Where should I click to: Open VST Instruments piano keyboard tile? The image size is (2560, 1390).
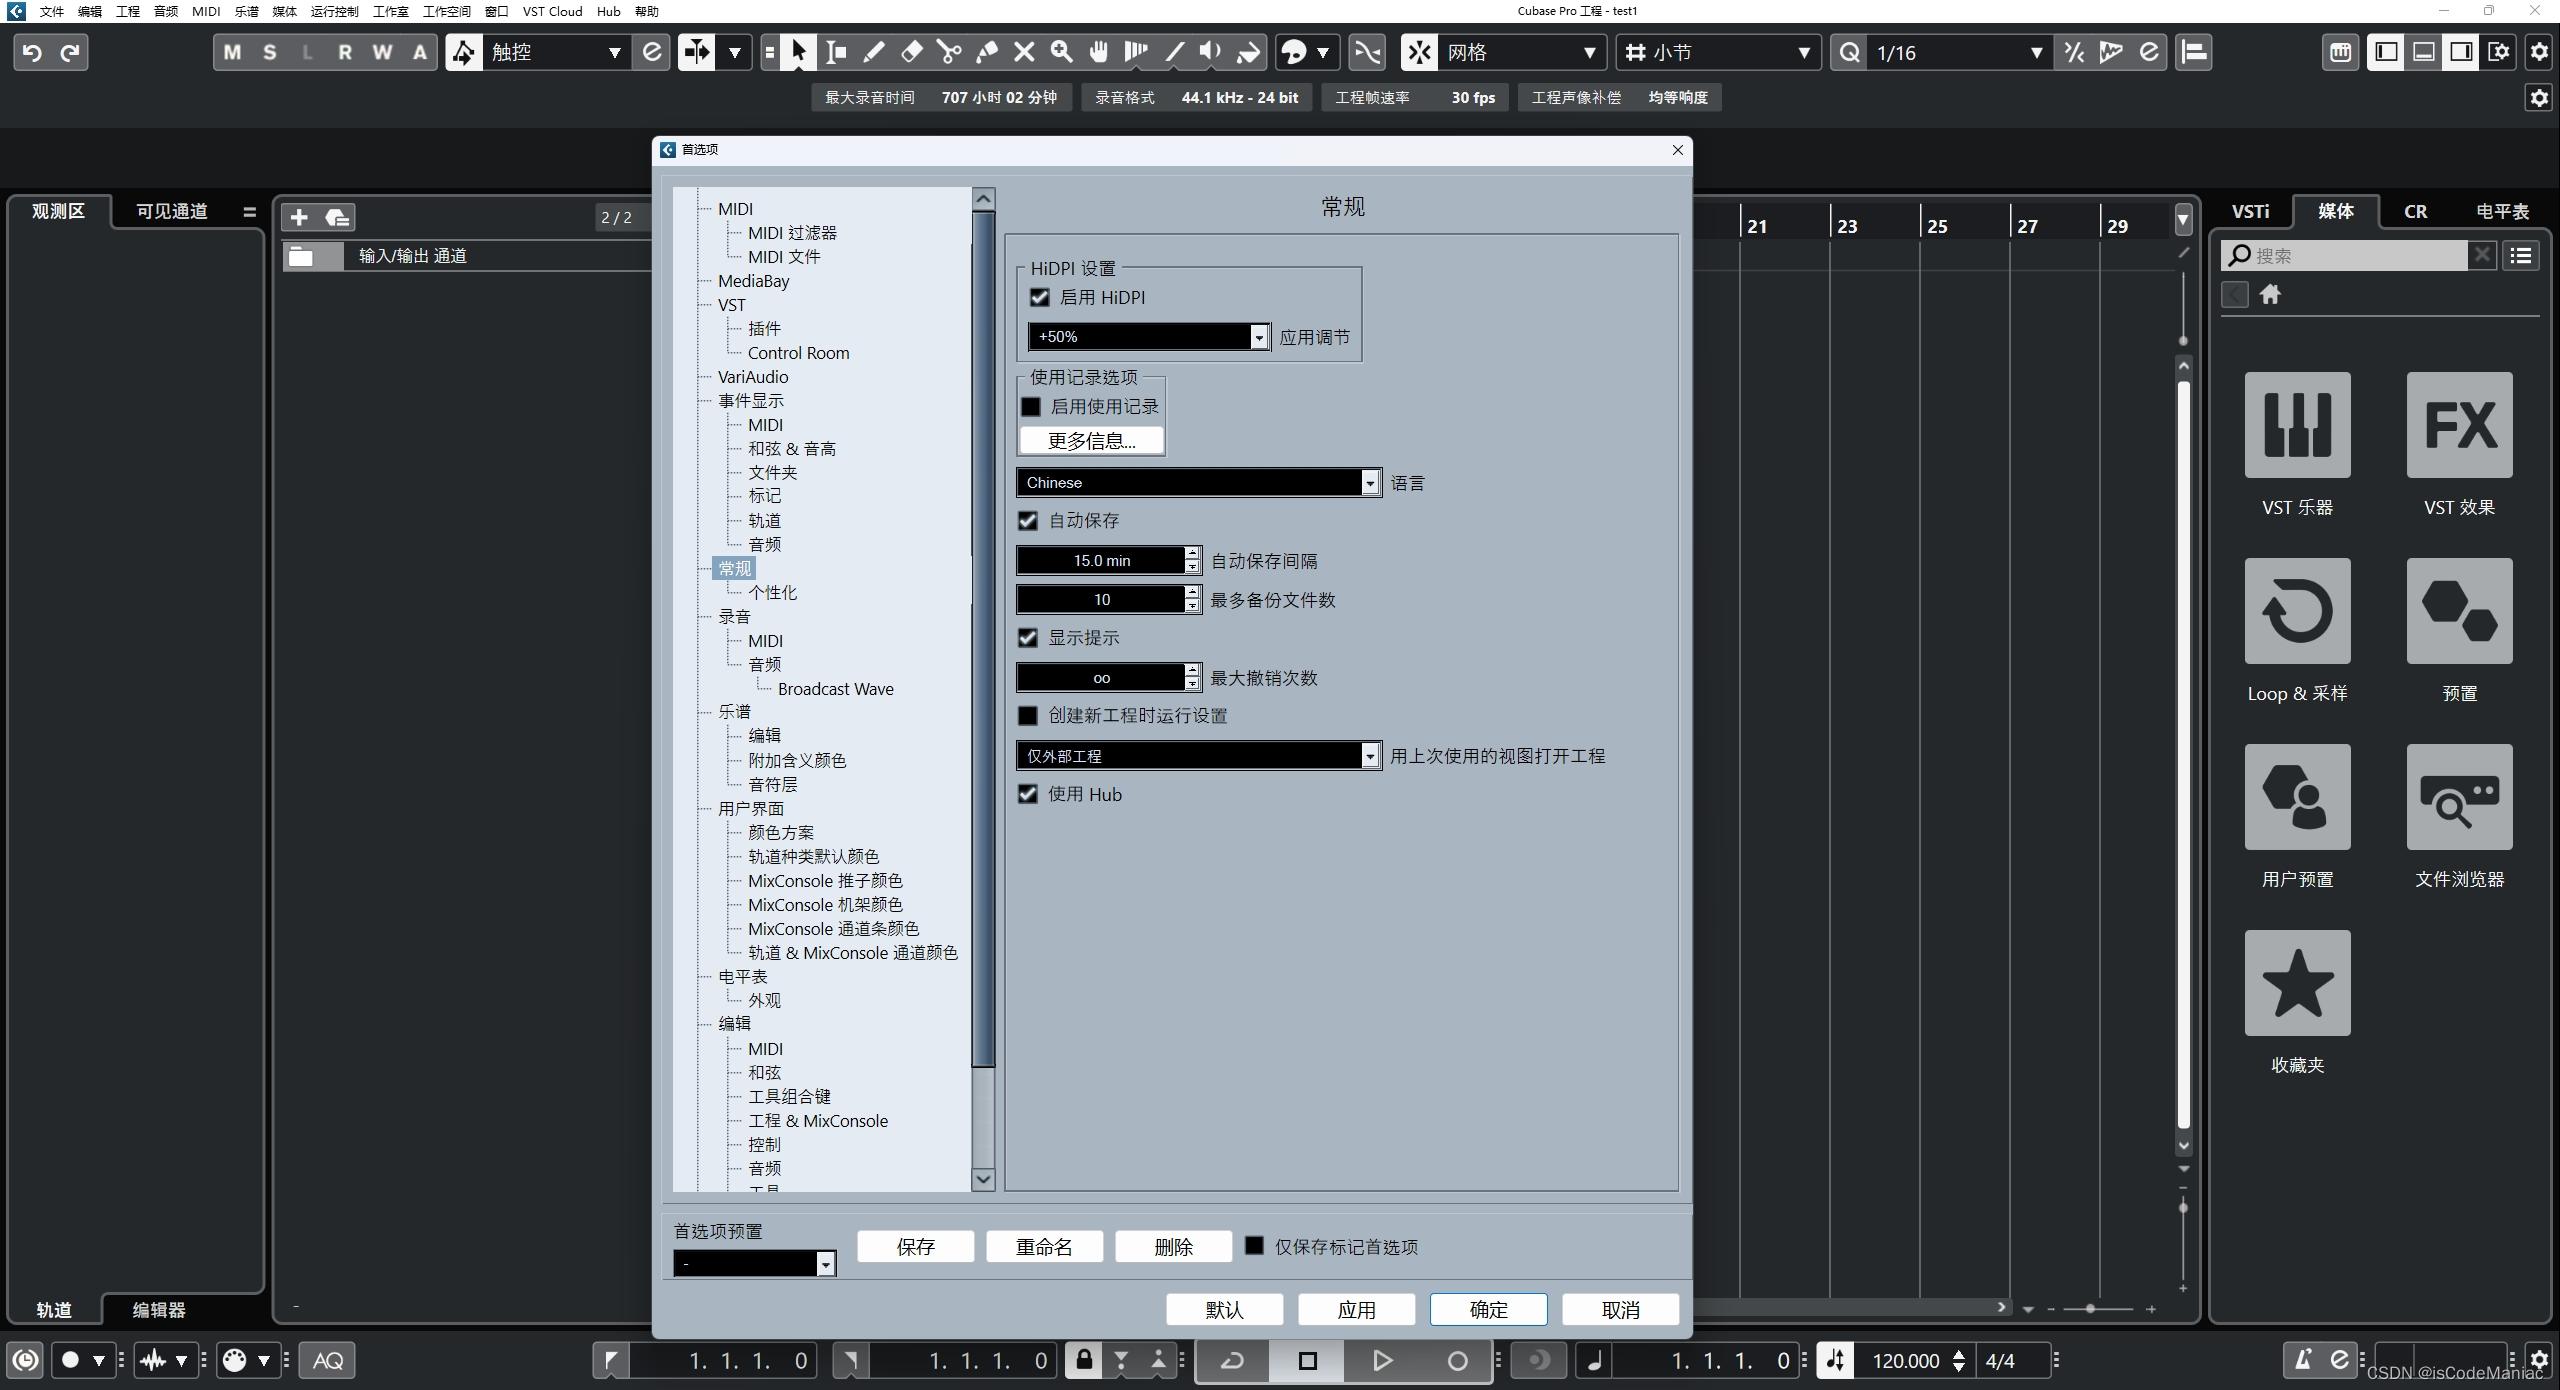[2297, 425]
